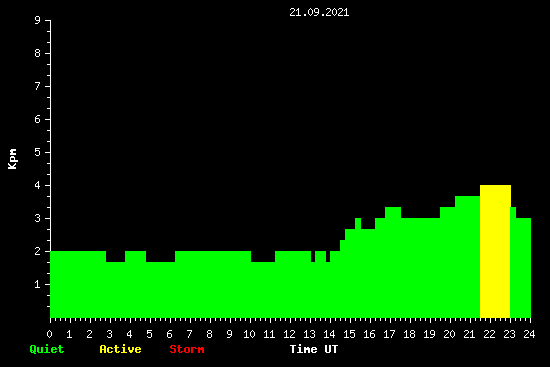Select the yellow active bar at 22

495,251
